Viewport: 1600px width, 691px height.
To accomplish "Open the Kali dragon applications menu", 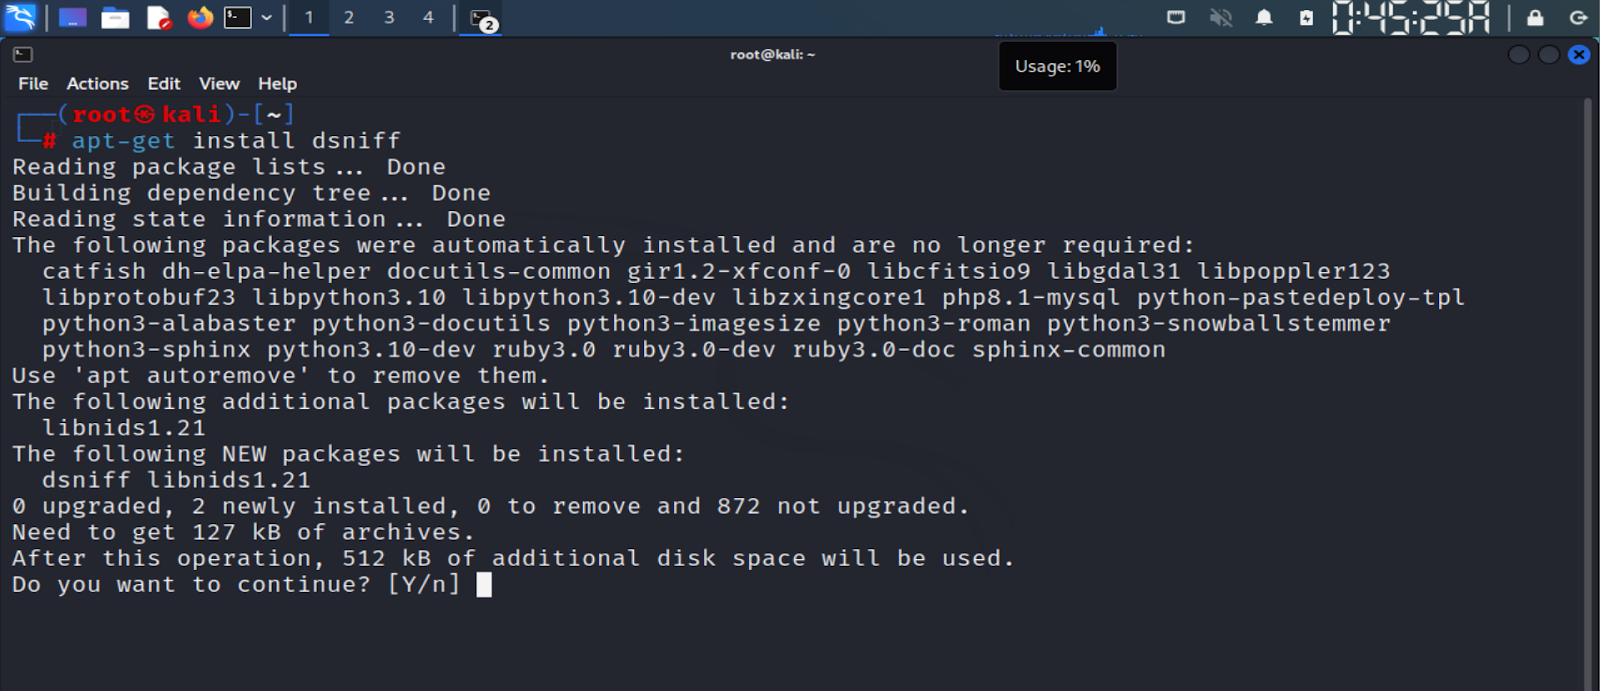I will click(x=20, y=17).
